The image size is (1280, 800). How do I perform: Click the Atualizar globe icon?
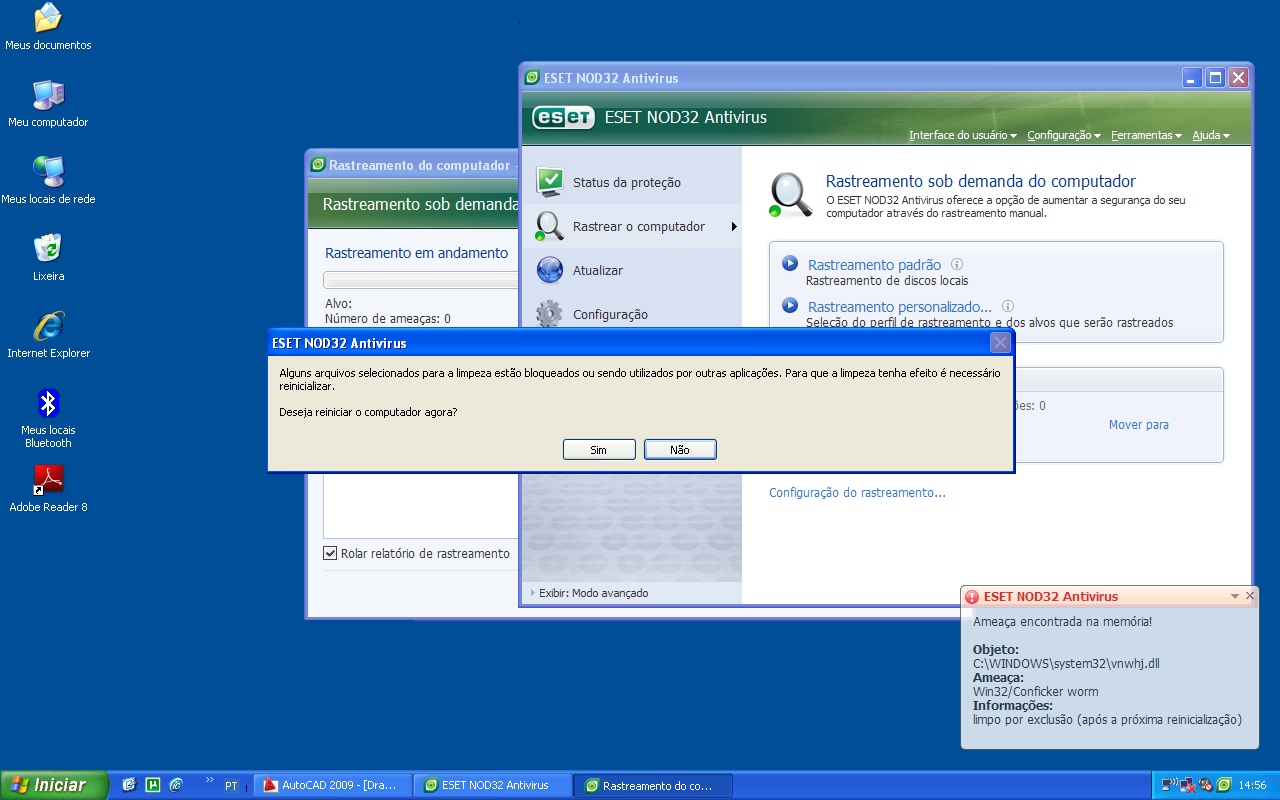[548, 269]
